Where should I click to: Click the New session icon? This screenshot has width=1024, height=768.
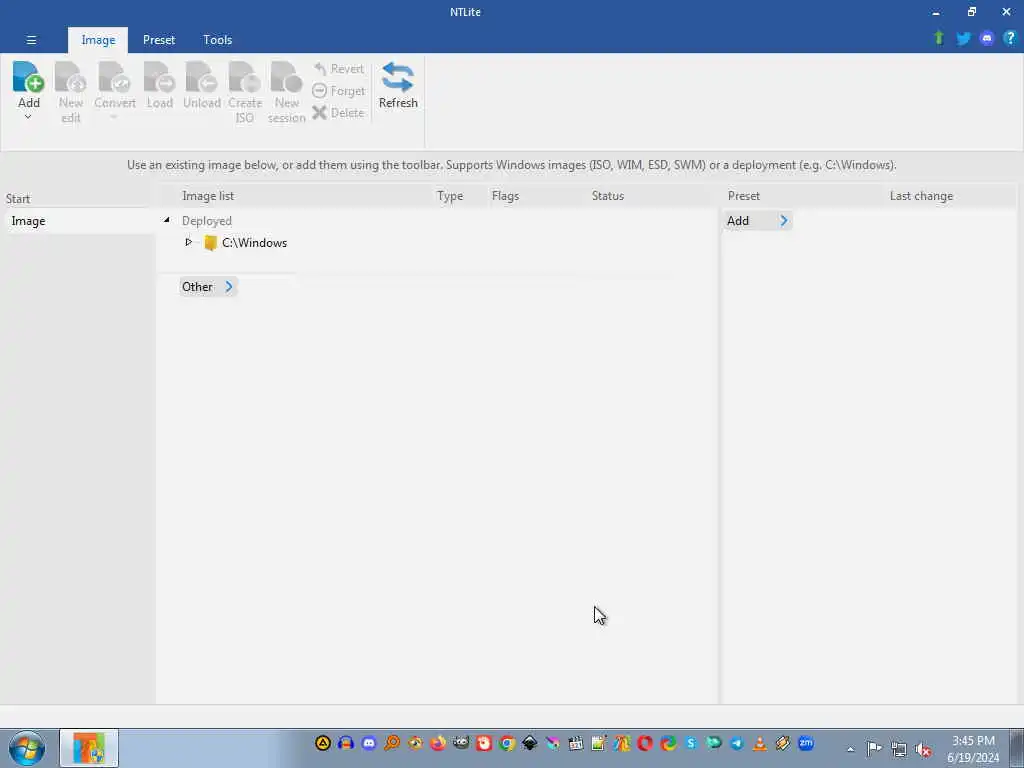[286, 78]
